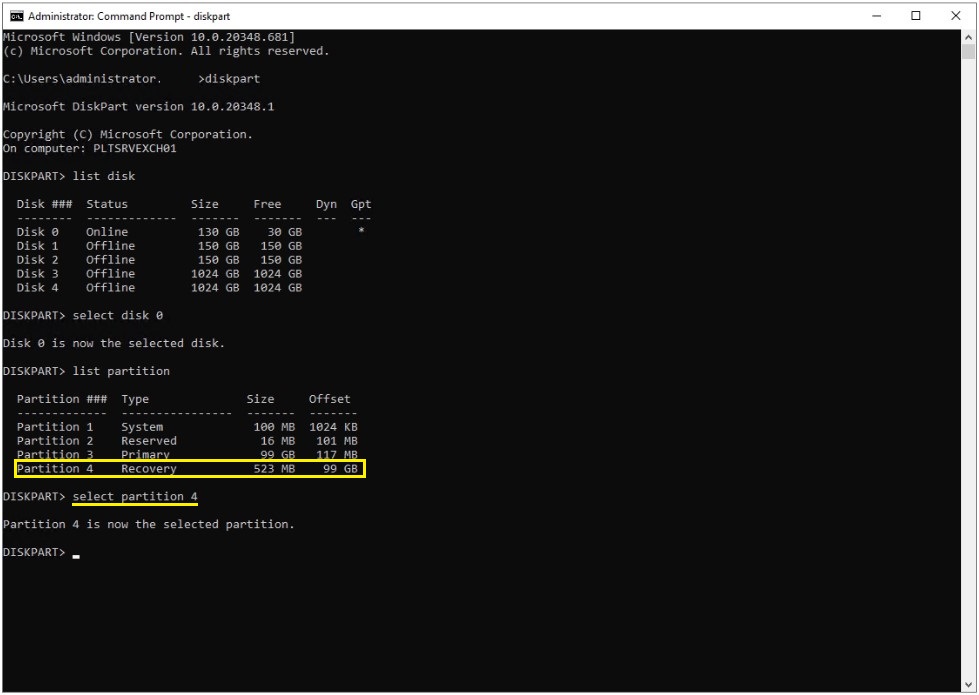
Task: Click the "Disk 4" row label
Action: tap(37, 287)
